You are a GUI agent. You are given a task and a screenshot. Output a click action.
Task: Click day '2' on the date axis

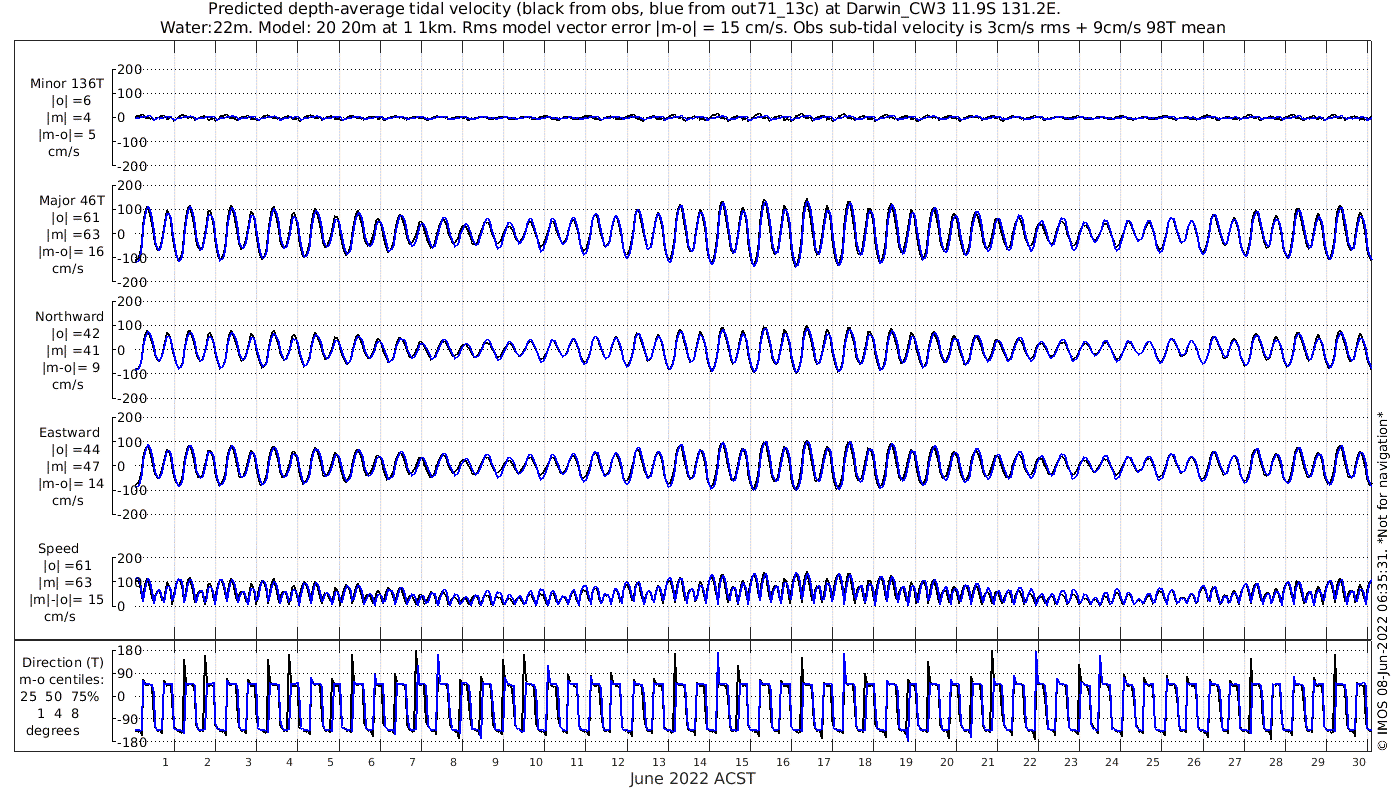coord(207,762)
